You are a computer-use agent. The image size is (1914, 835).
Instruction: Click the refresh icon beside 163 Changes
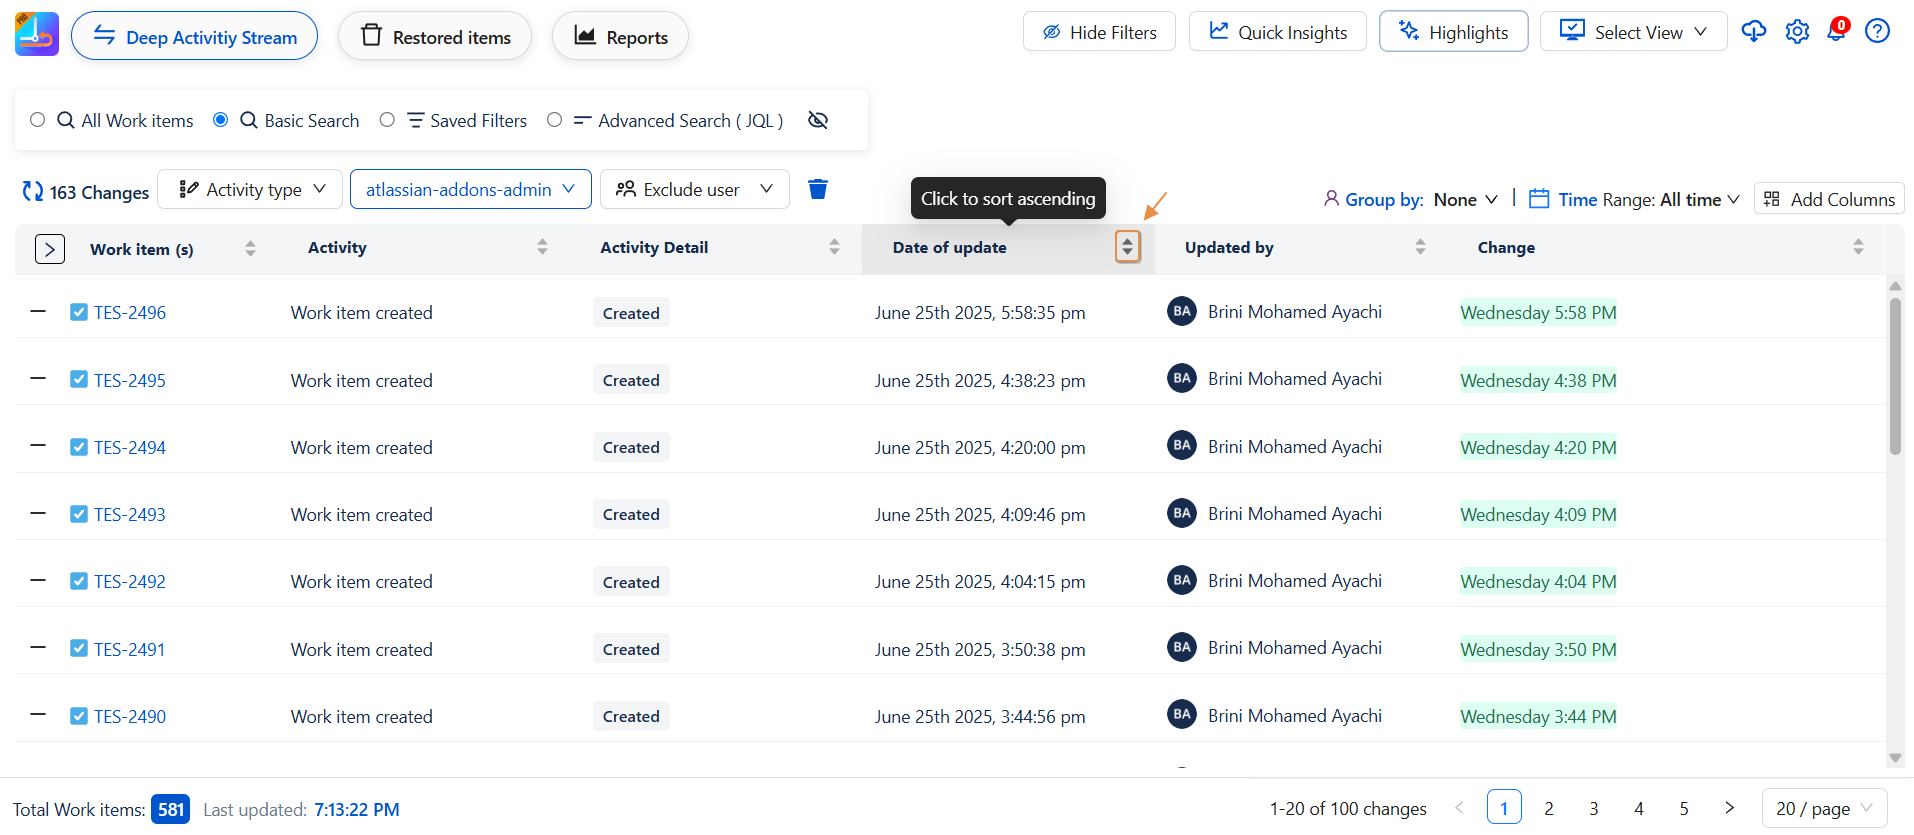(x=33, y=191)
